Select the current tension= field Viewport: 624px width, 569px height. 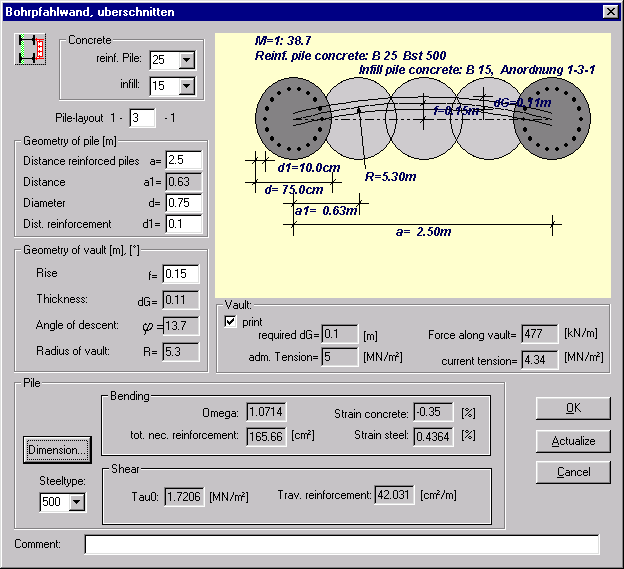click(x=540, y=360)
